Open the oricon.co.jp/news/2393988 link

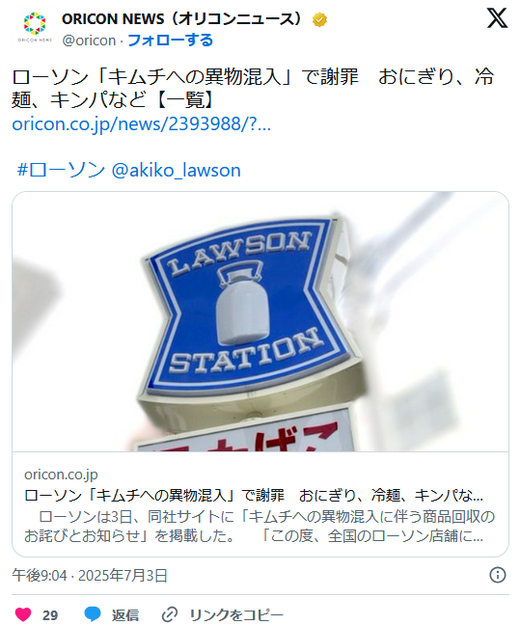tap(141, 124)
